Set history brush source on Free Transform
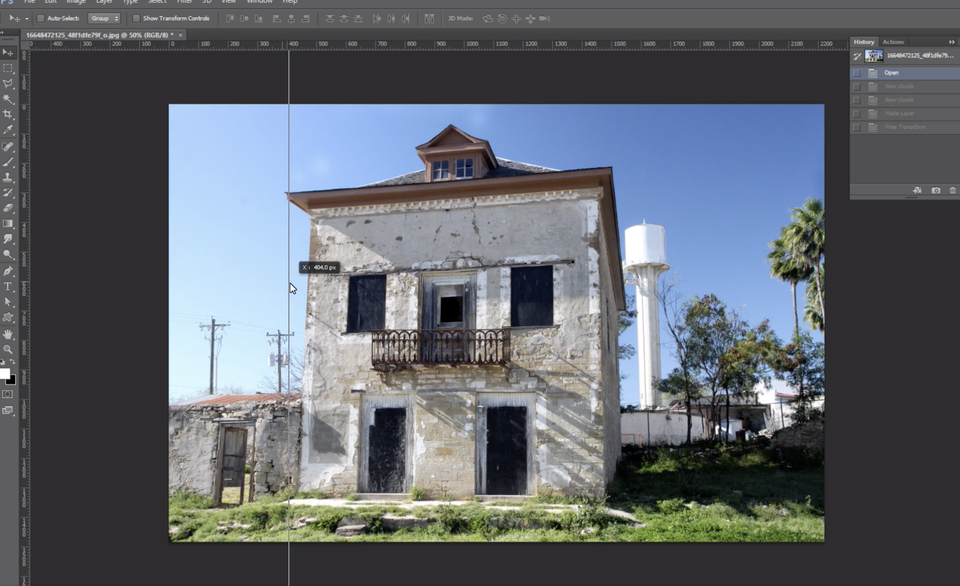 tap(857, 127)
